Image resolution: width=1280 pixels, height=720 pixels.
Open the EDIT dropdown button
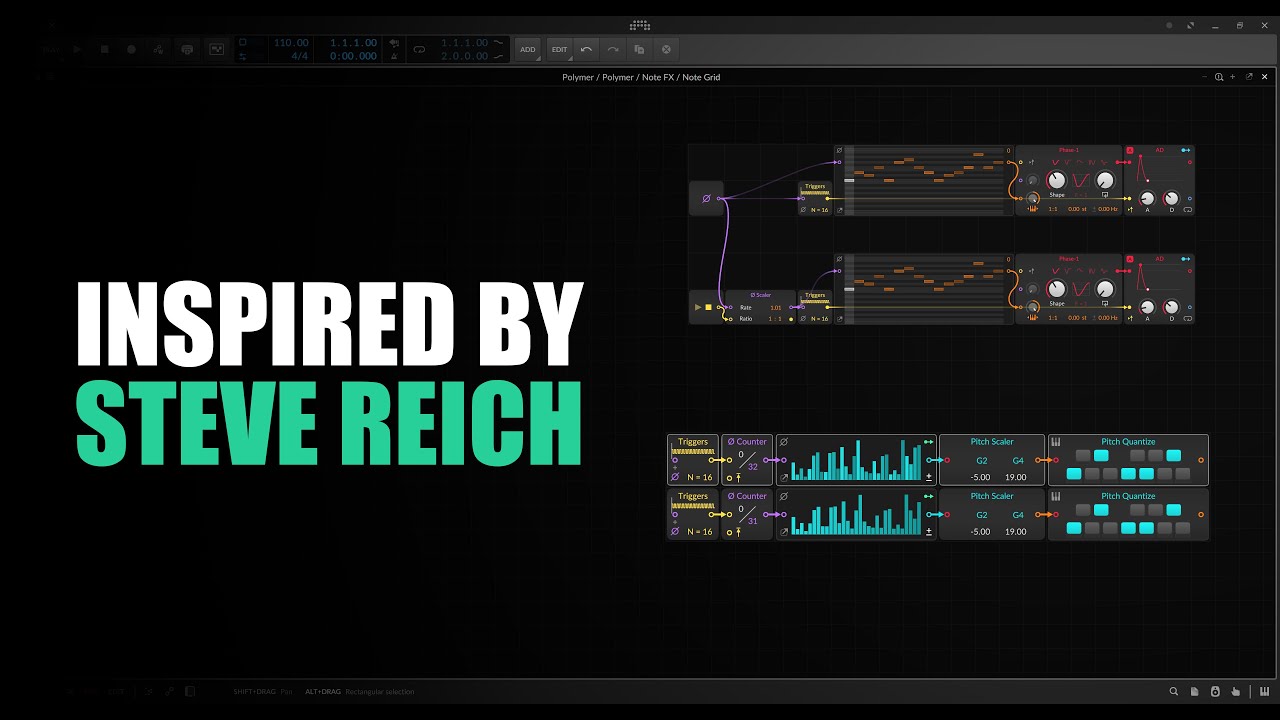(x=559, y=49)
